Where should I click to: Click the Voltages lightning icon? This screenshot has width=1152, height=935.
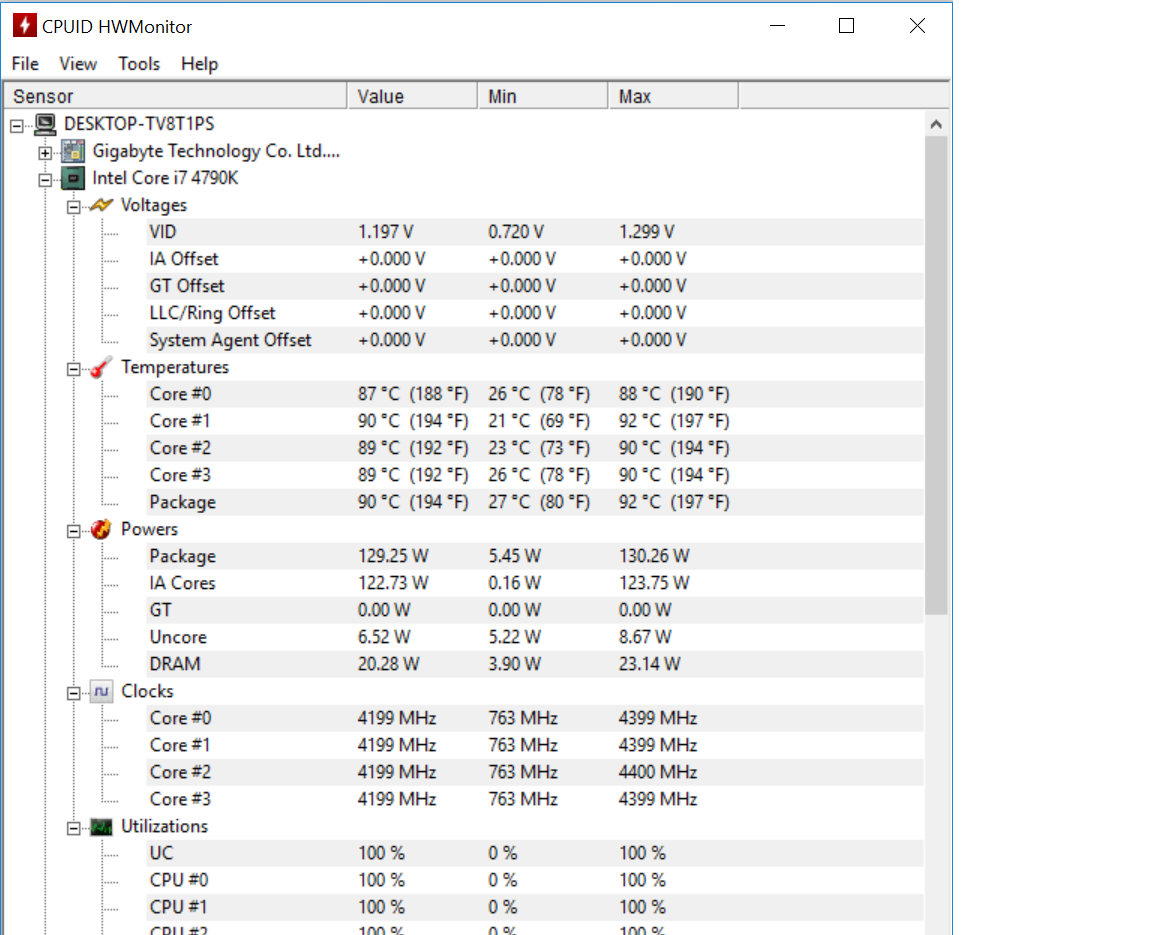[x=101, y=205]
